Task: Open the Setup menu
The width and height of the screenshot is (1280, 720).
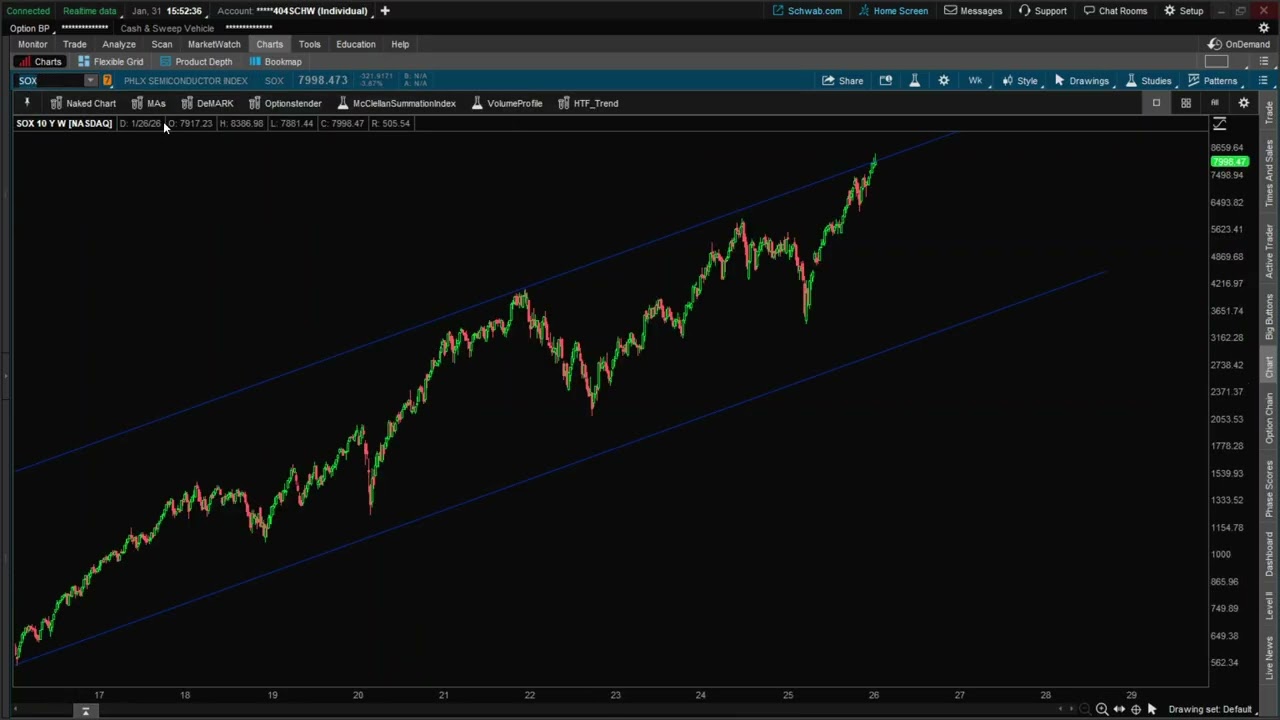Action: pos(1183,11)
